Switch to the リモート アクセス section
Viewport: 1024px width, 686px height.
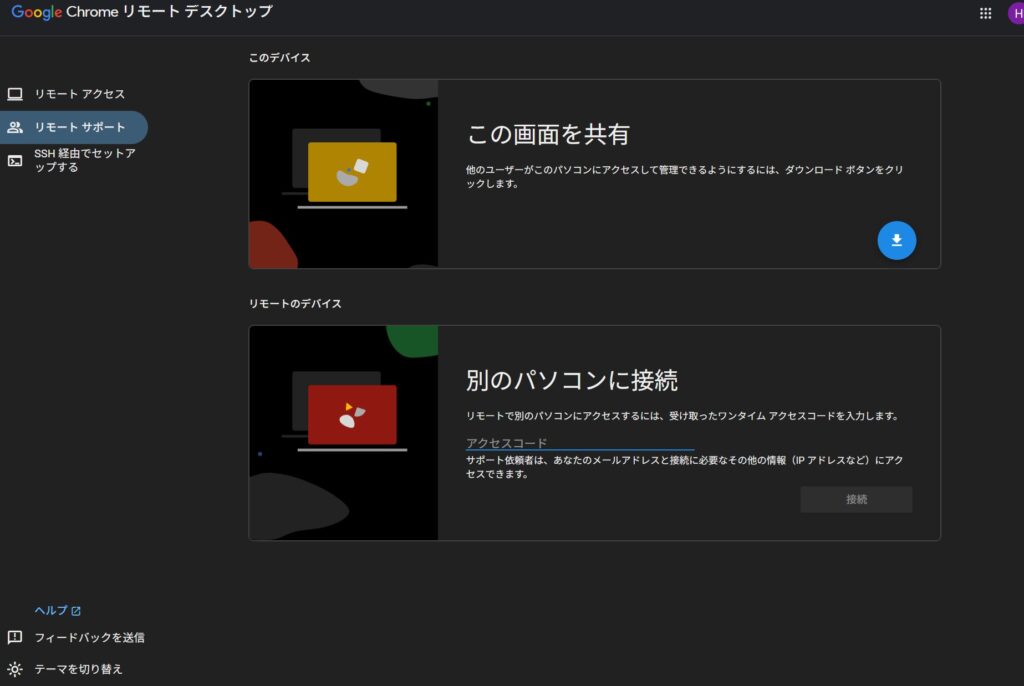click(x=80, y=94)
